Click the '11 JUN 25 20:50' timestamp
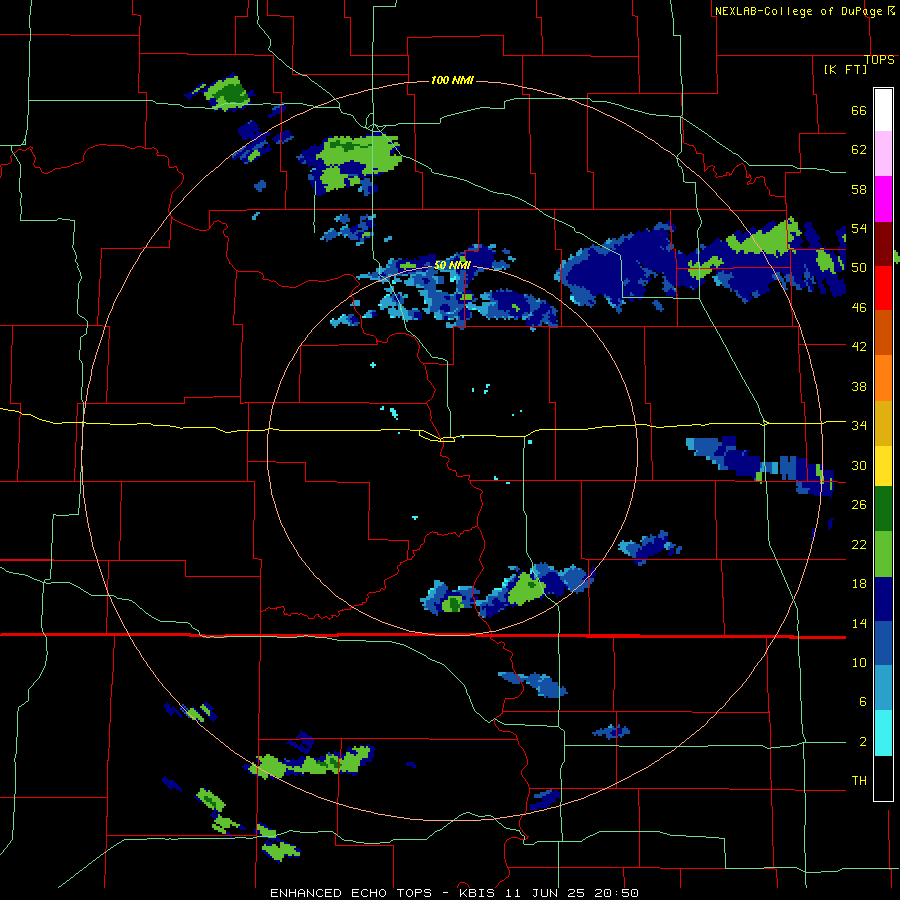900x900 pixels. click(572, 893)
